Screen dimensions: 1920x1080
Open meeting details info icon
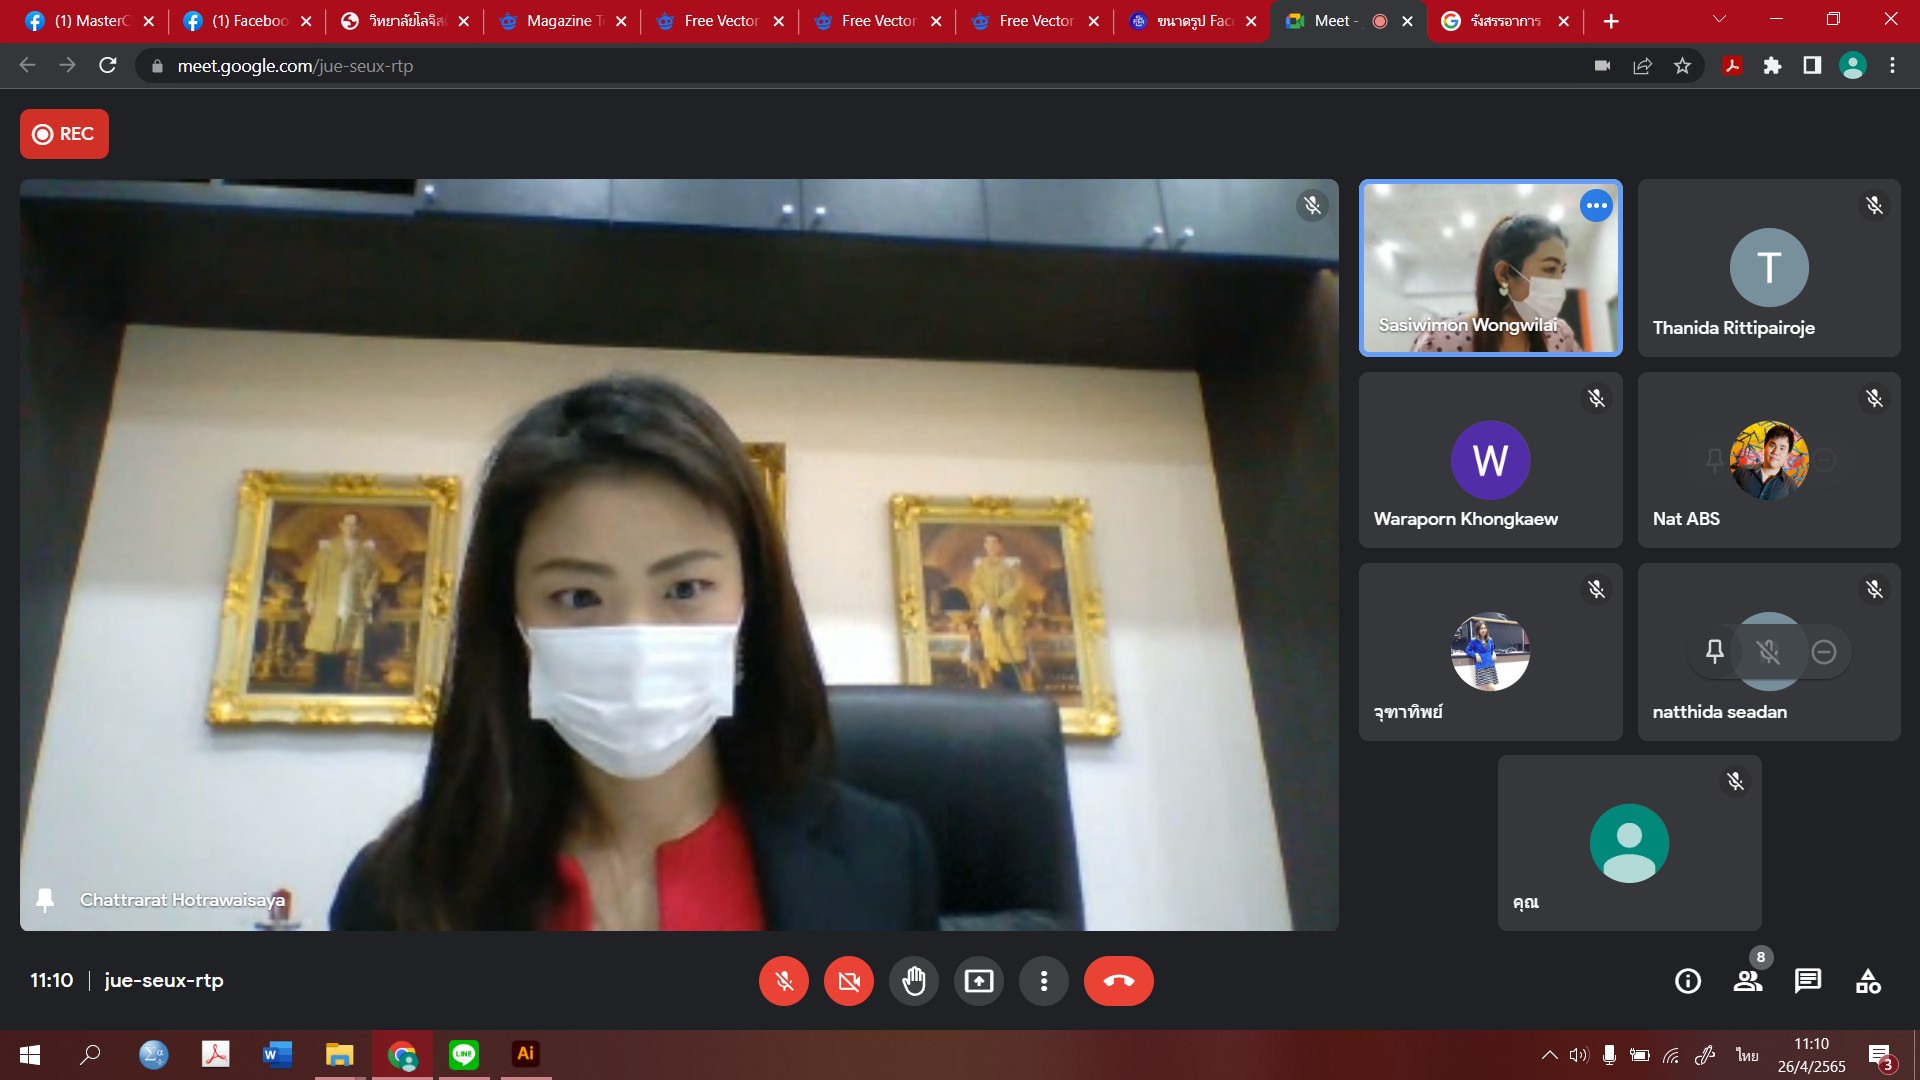1687,981
